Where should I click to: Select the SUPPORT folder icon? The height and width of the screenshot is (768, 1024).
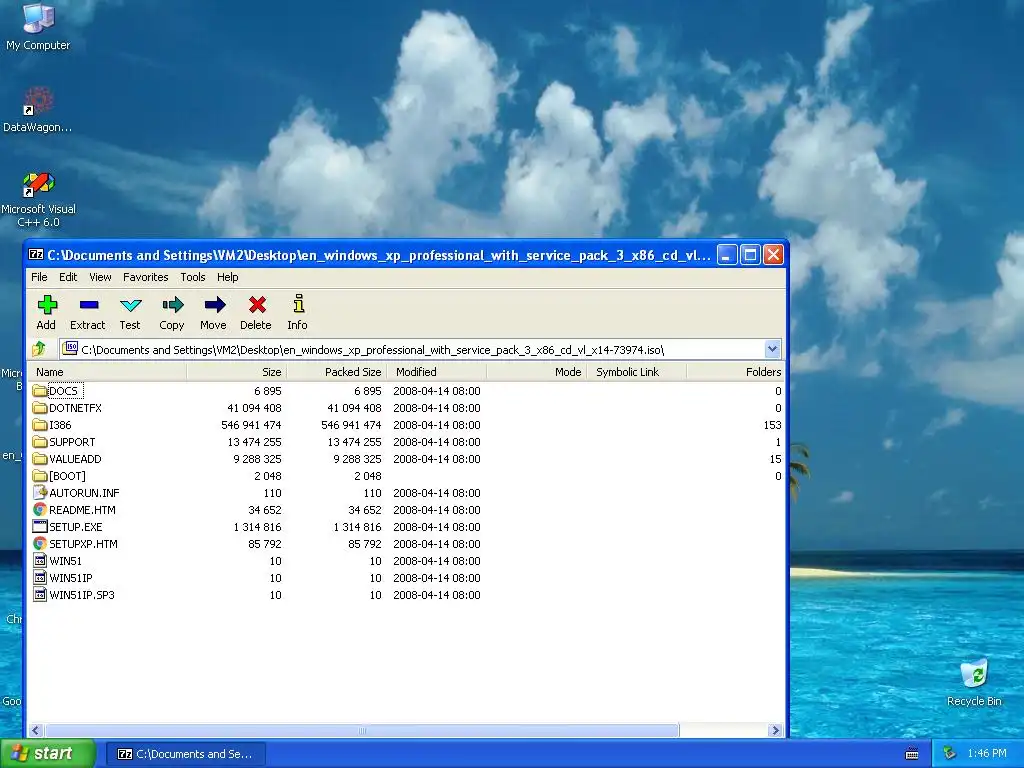click(x=40, y=441)
